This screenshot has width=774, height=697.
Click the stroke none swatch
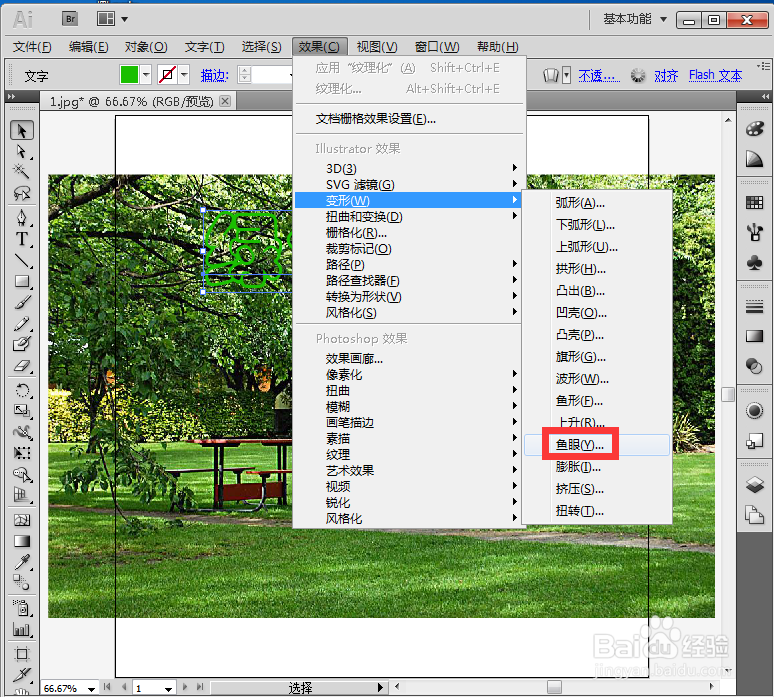tap(168, 75)
